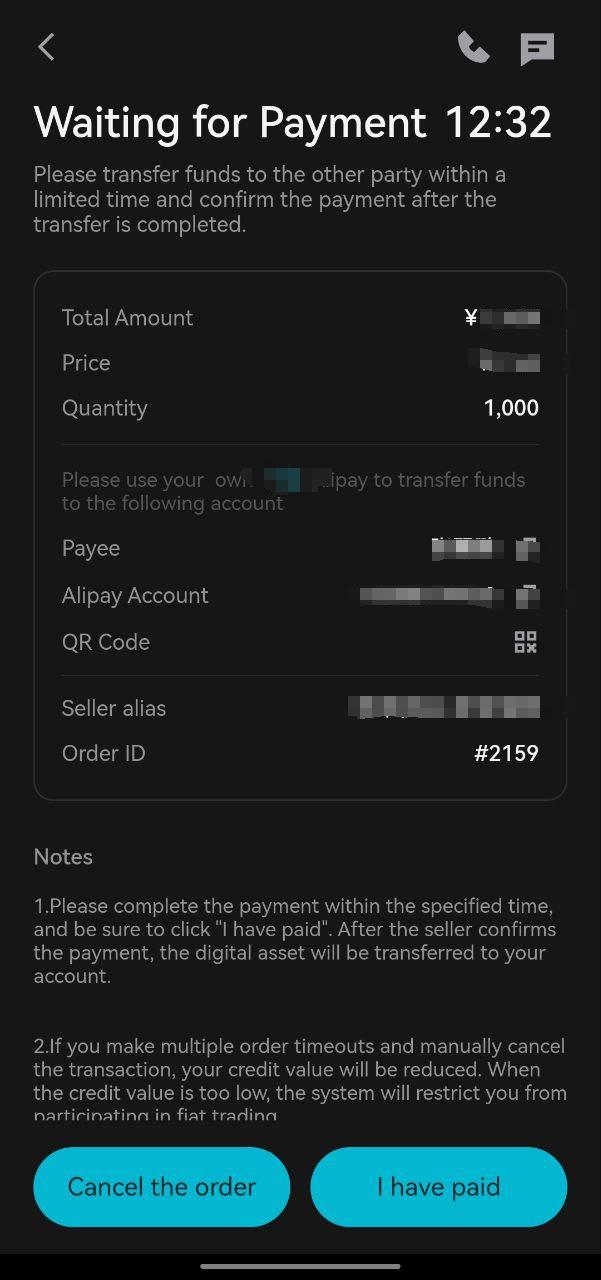Open chat with the message icon

click(537, 48)
